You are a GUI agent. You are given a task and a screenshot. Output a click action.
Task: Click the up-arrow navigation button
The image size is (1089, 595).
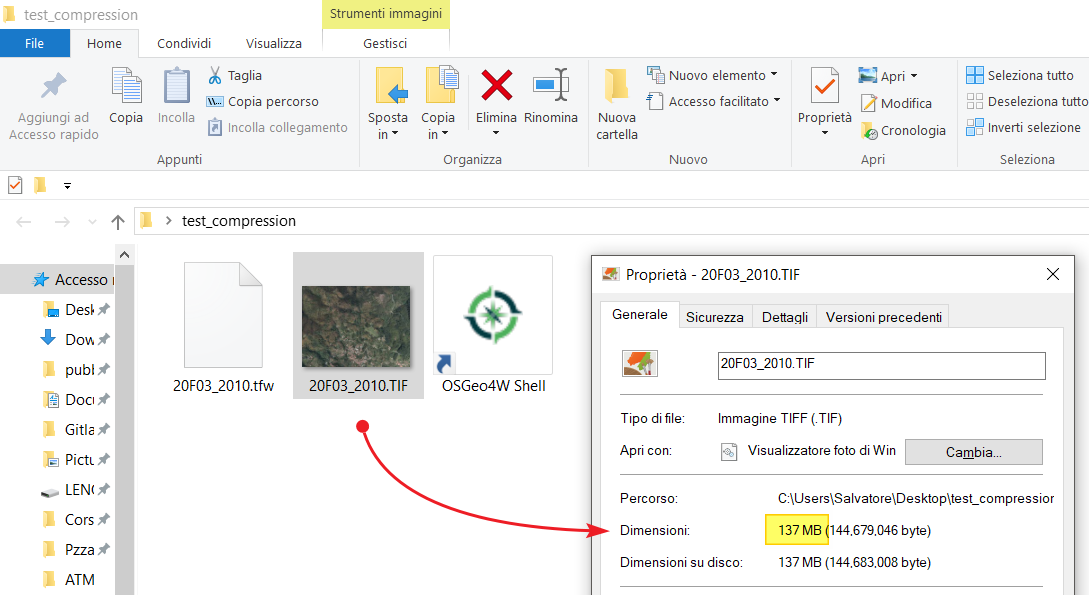pyautogui.click(x=118, y=221)
